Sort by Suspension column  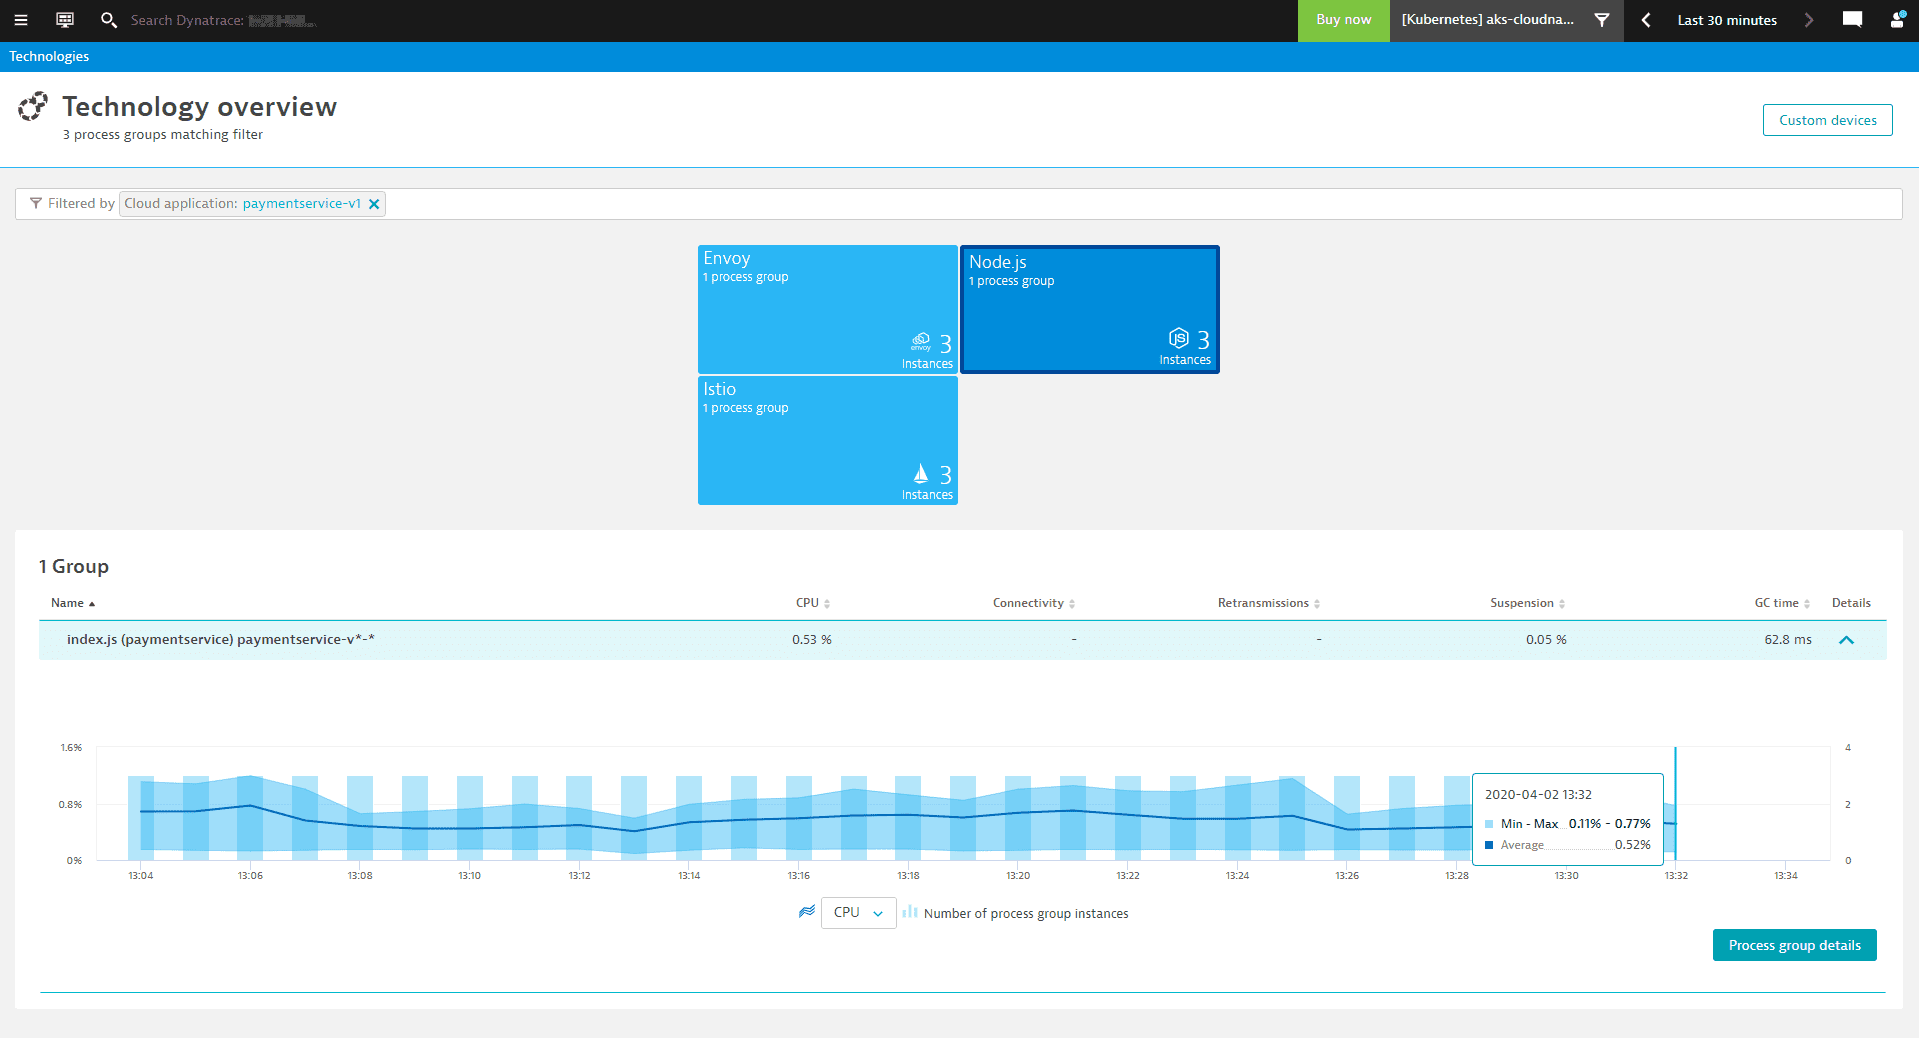[x=1528, y=603]
